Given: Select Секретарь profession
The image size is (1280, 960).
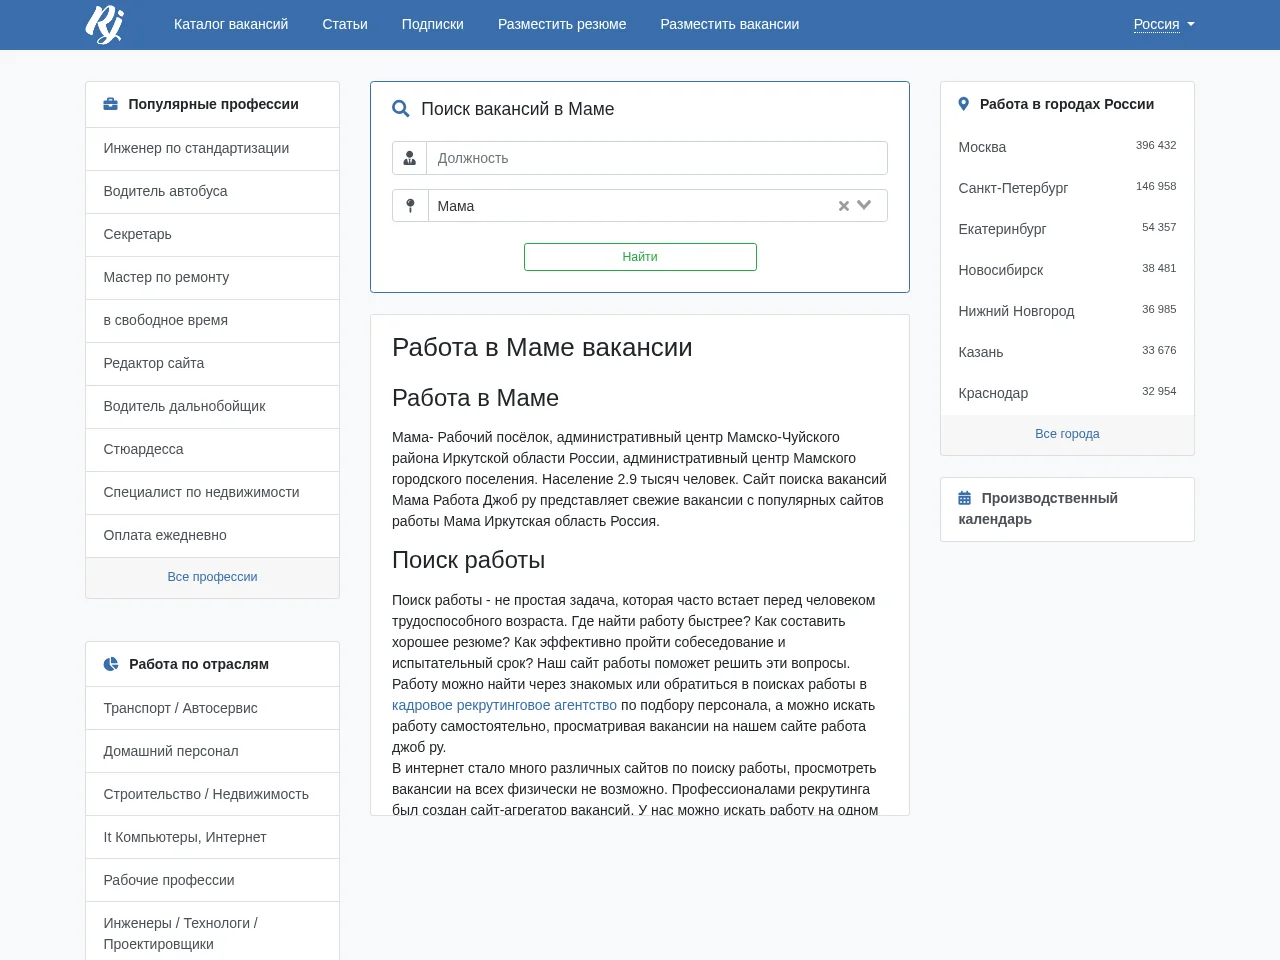Looking at the screenshot, I should pyautogui.click(x=212, y=234).
